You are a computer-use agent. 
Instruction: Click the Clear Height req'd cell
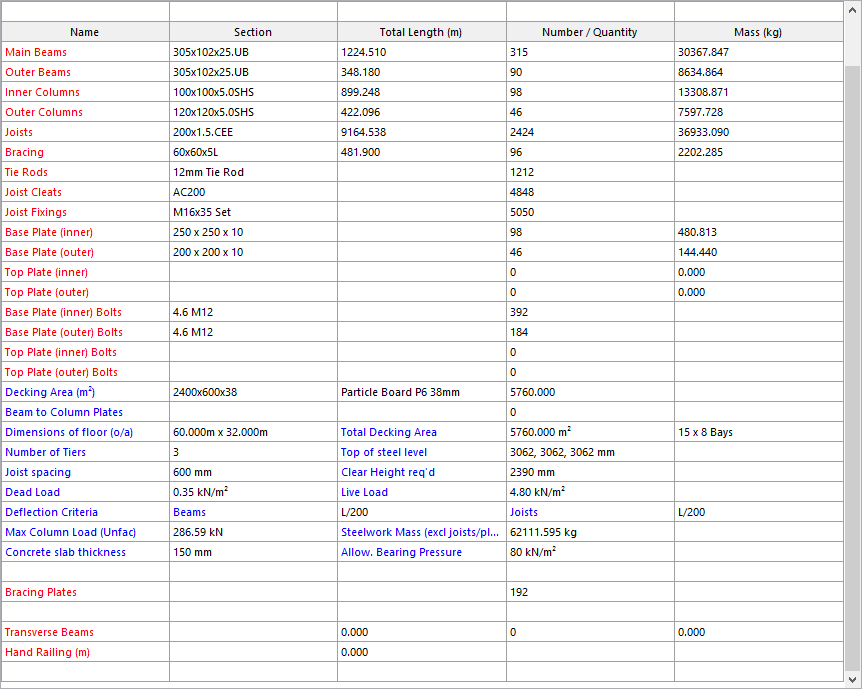pos(422,472)
